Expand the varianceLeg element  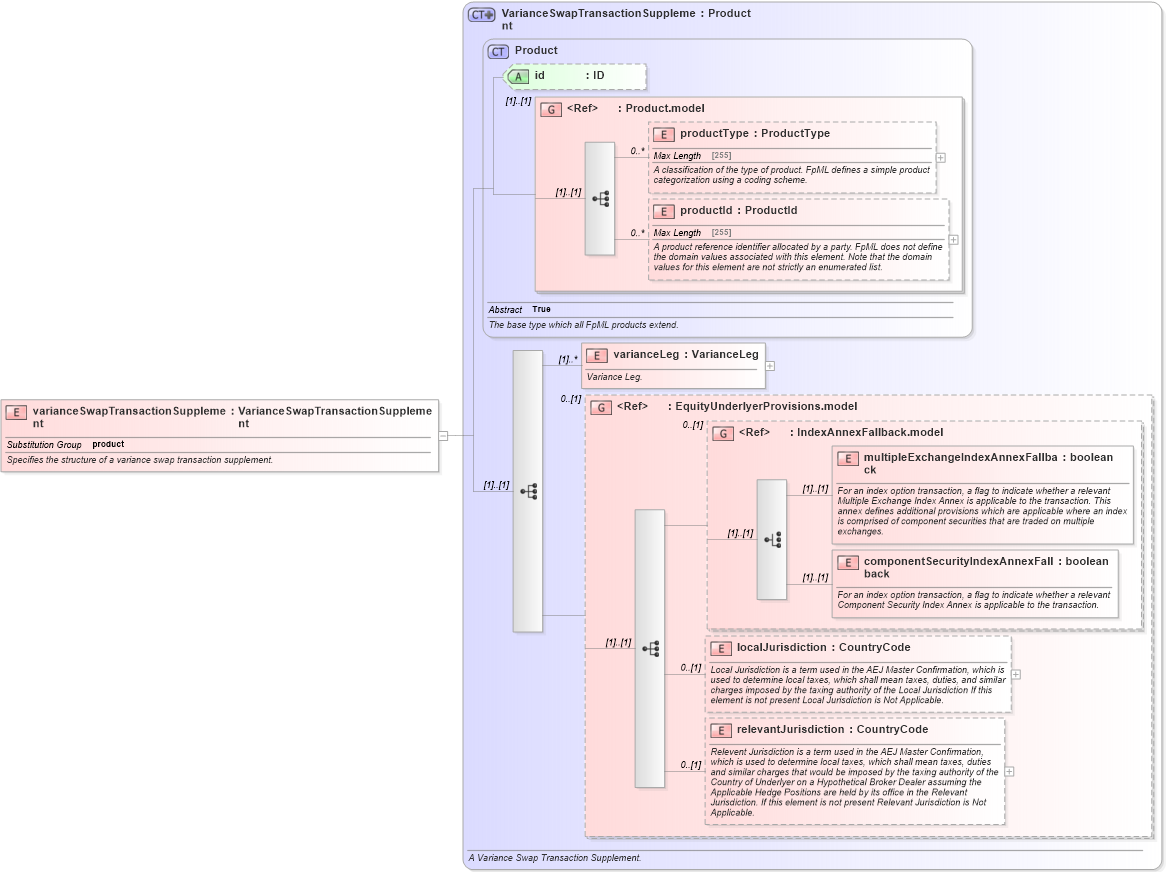770,366
